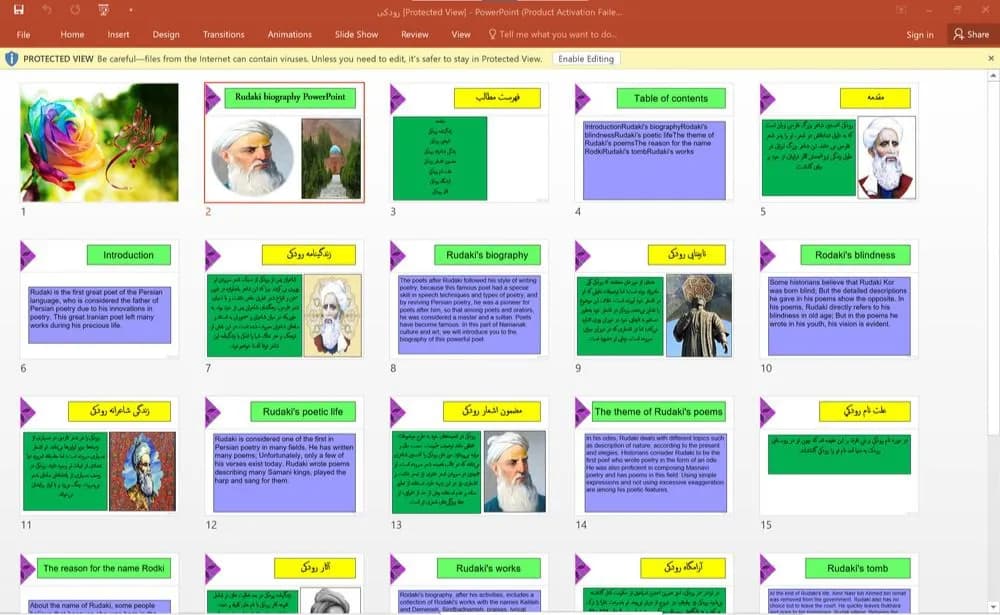The image size is (1000, 615).
Task: Select slide 15 thumbnail
Action: (x=839, y=456)
